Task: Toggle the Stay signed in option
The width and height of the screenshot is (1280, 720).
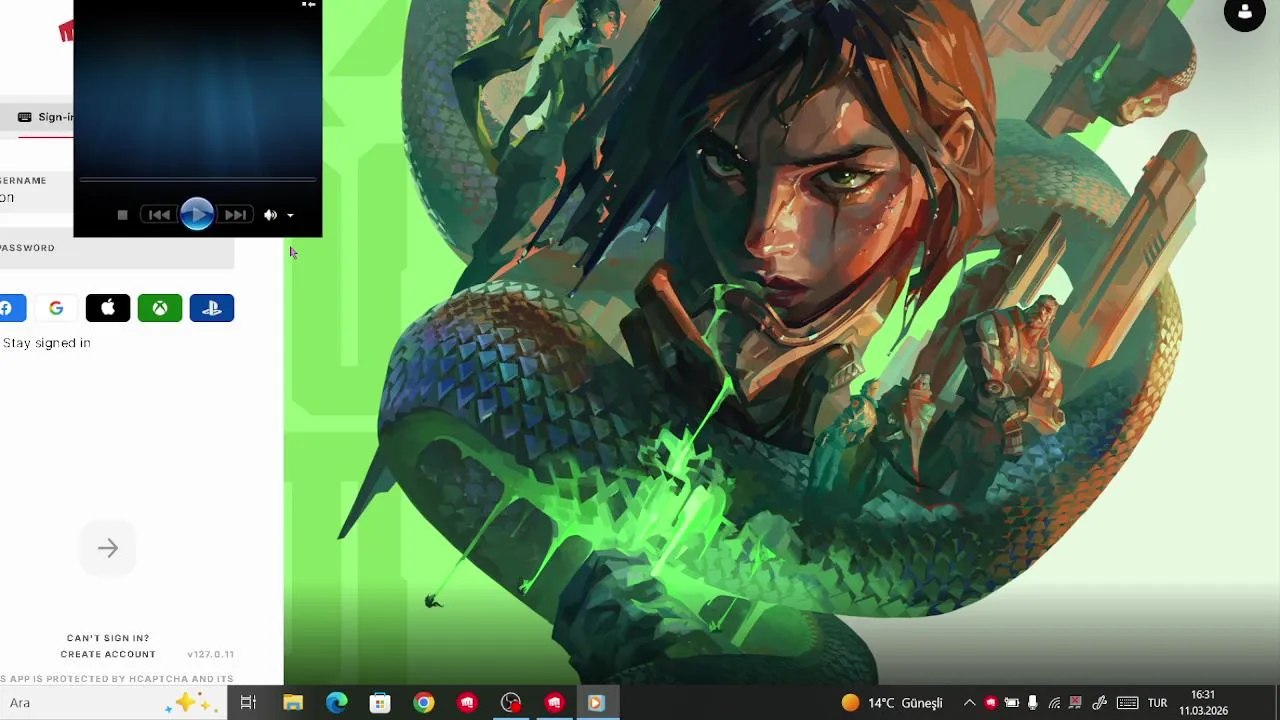Action: coord(46,343)
